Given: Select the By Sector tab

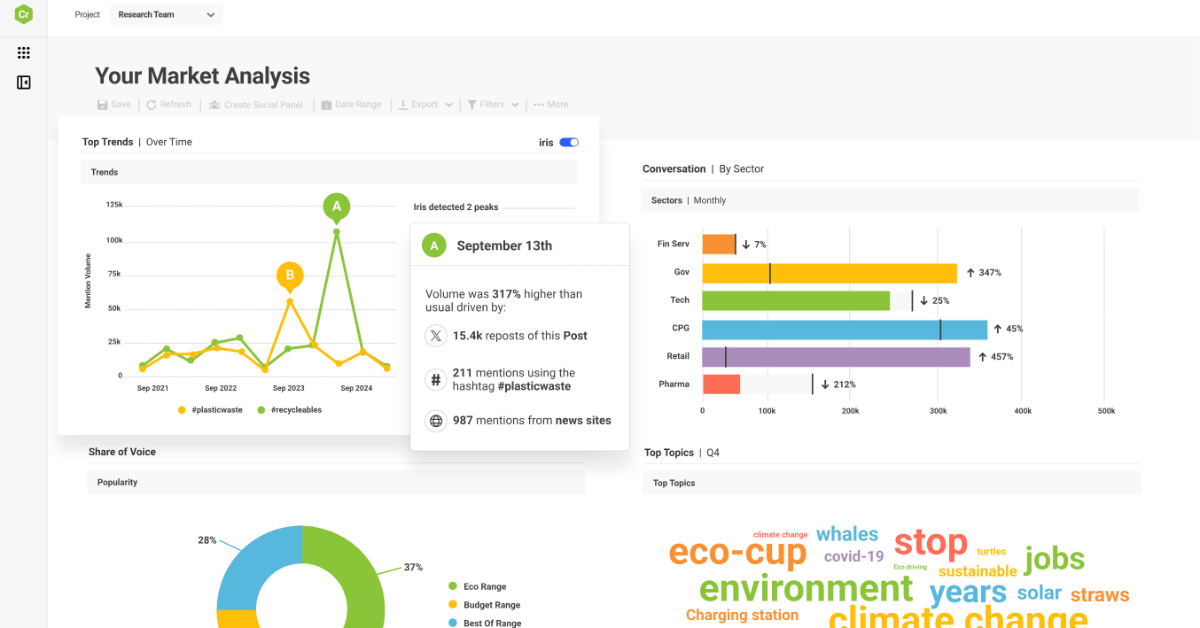Looking at the screenshot, I should tap(741, 169).
